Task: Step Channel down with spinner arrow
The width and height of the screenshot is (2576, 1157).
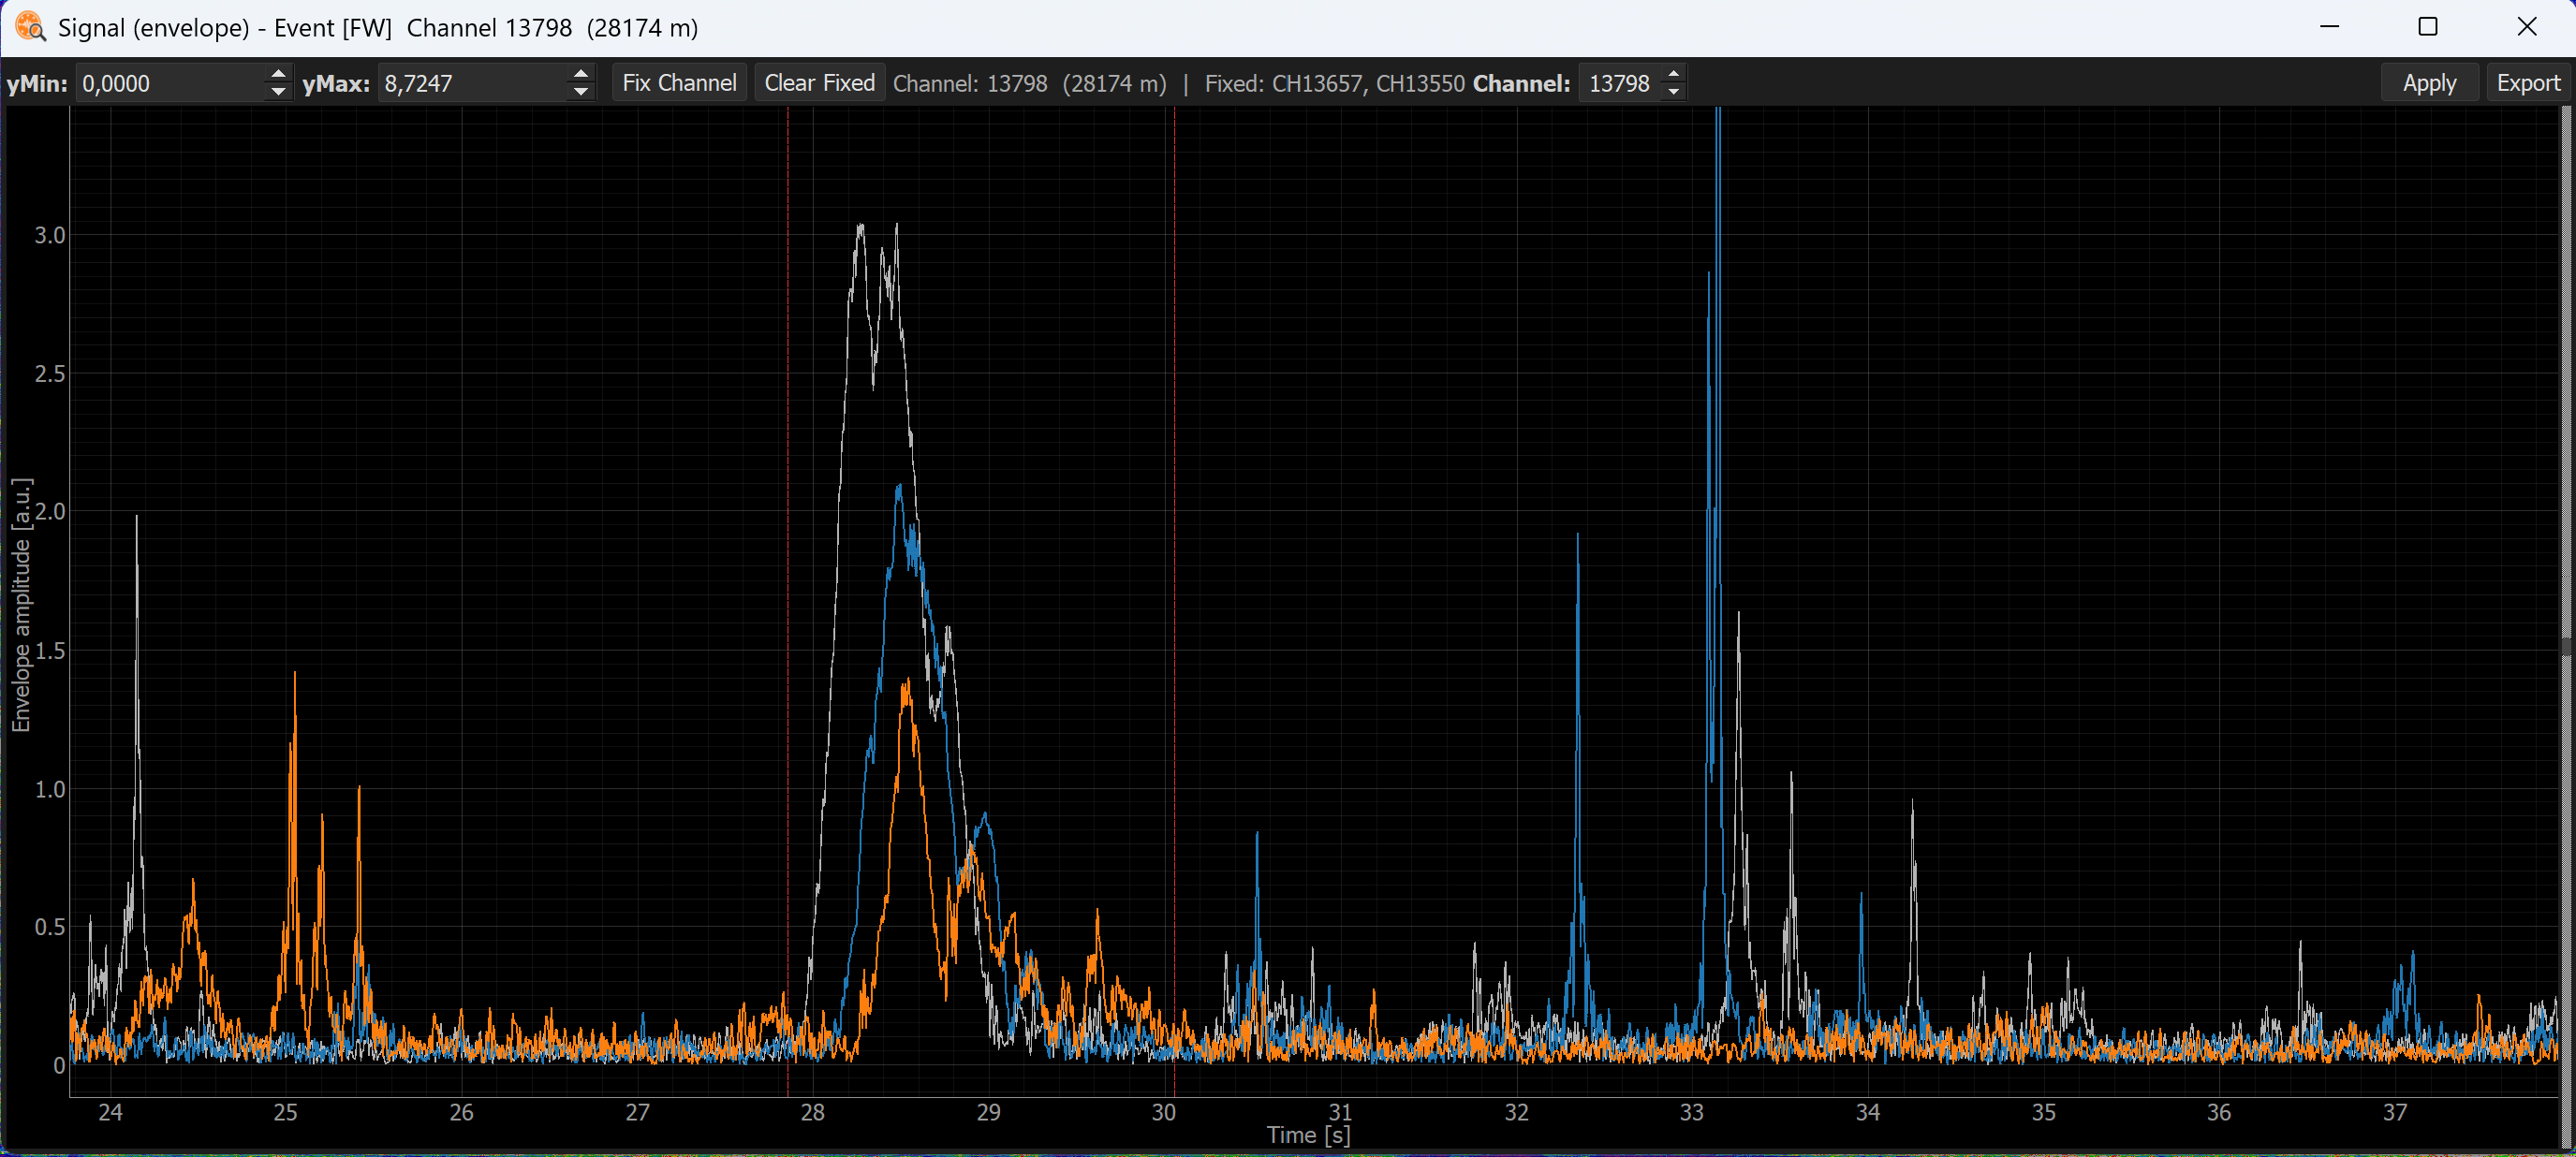Action: pyautogui.click(x=1674, y=92)
